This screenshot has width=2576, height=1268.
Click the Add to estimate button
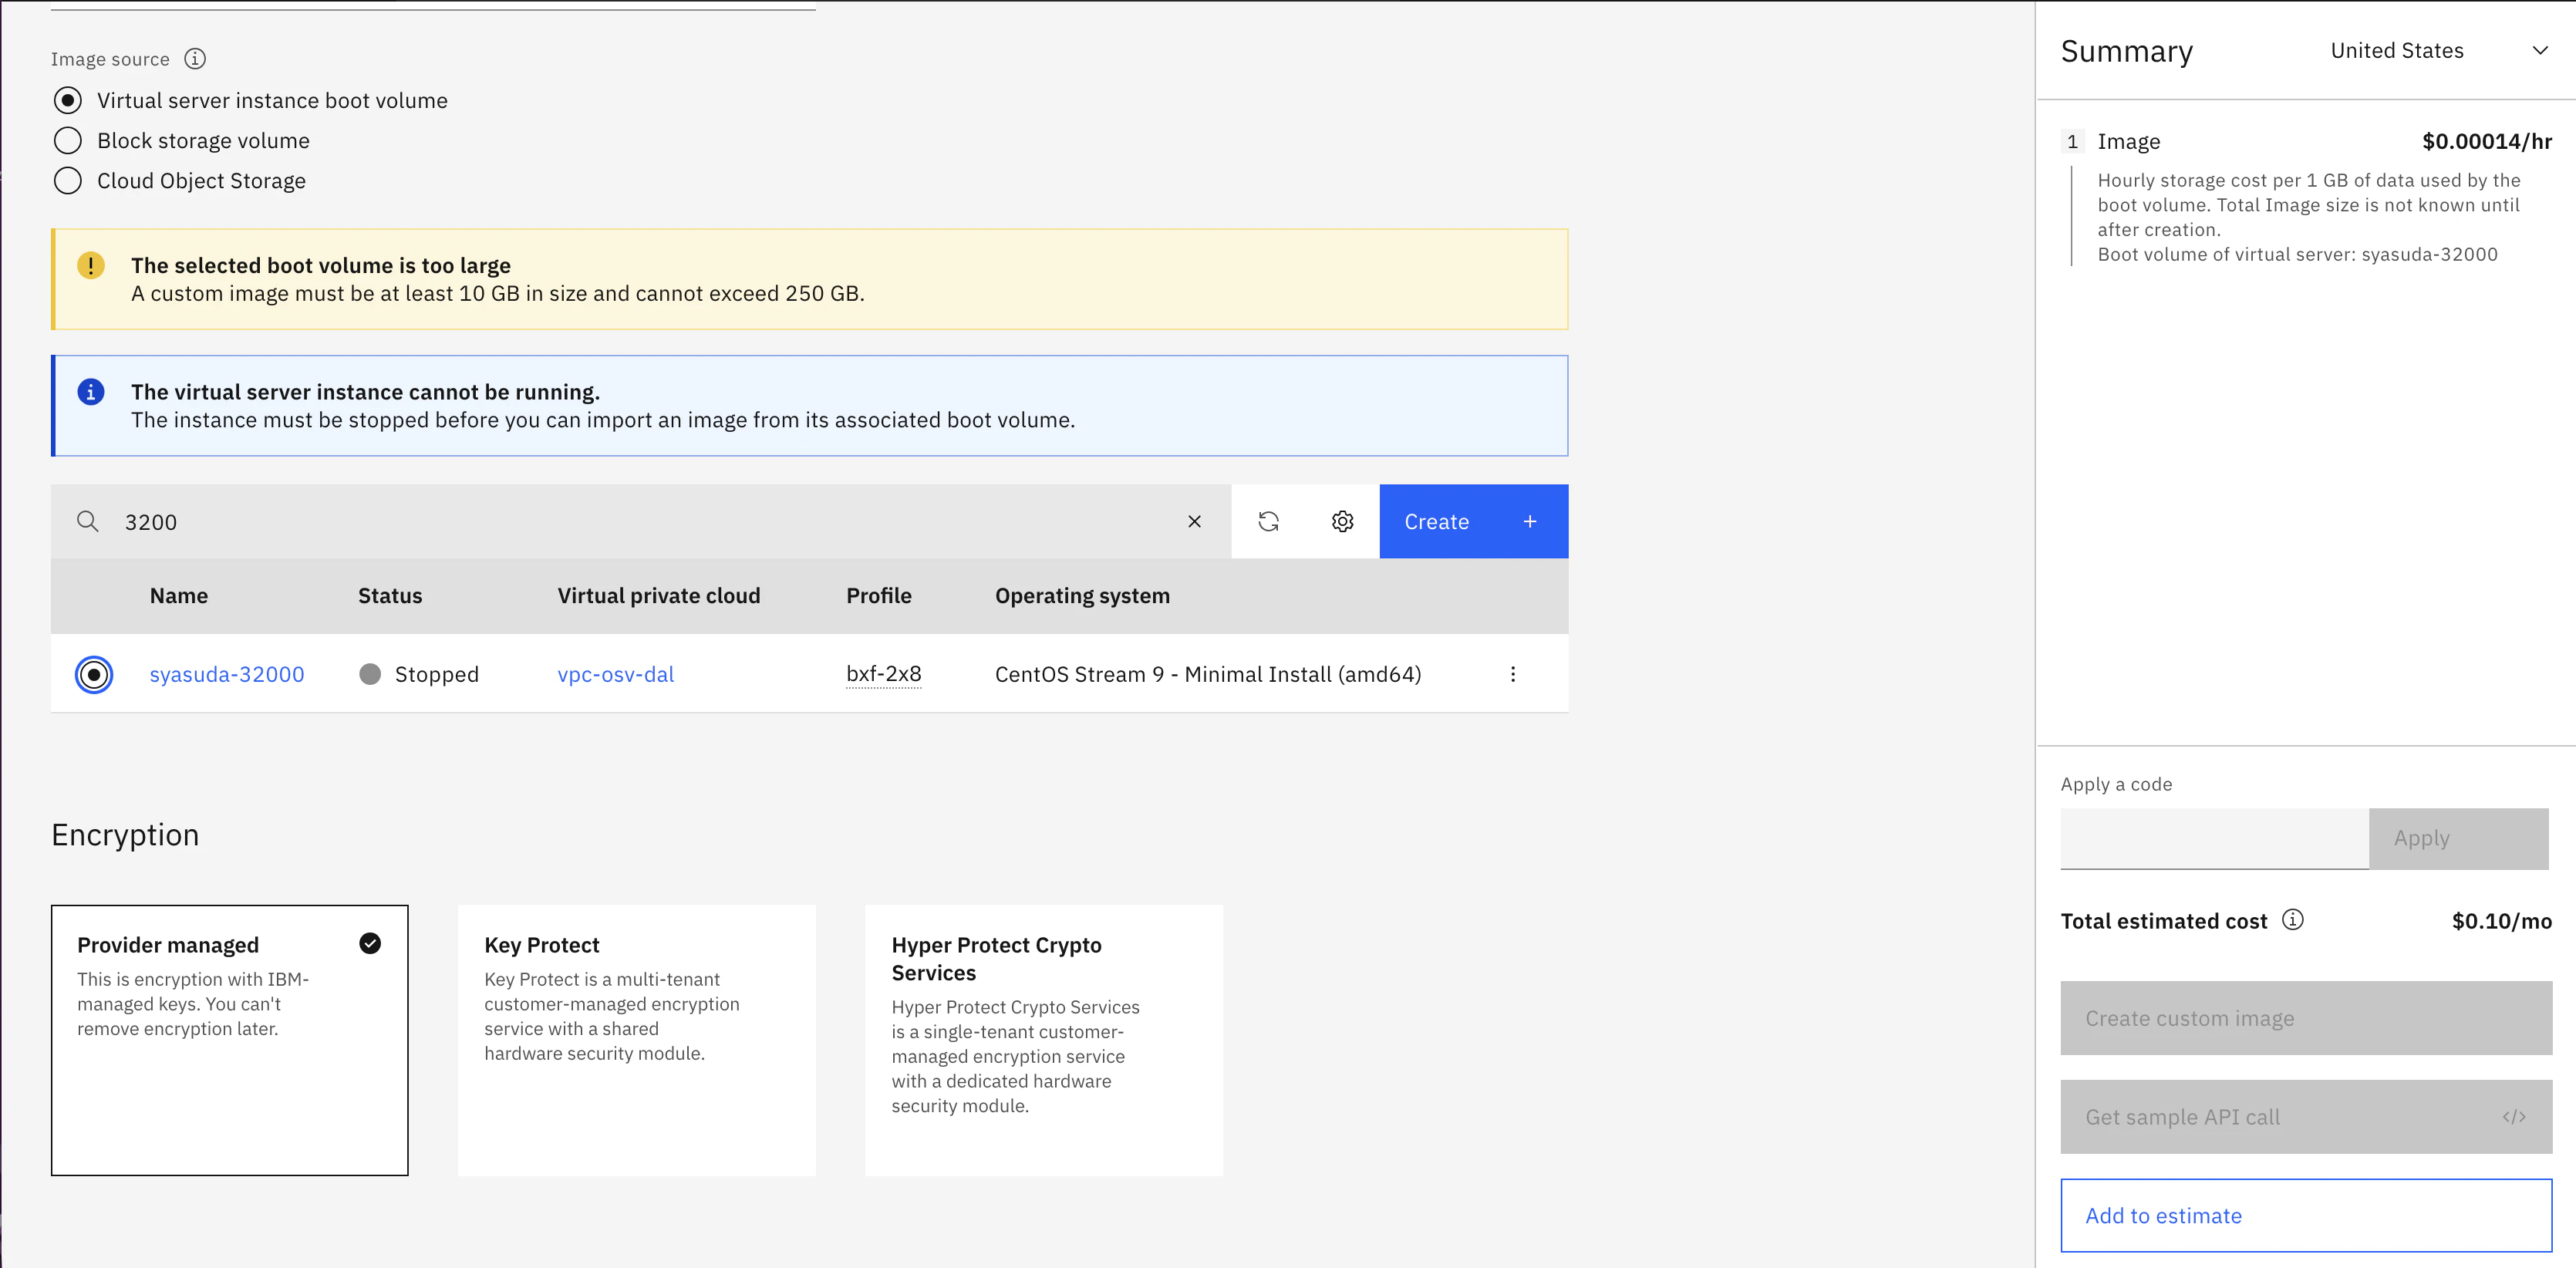[x=2306, y=1215]
